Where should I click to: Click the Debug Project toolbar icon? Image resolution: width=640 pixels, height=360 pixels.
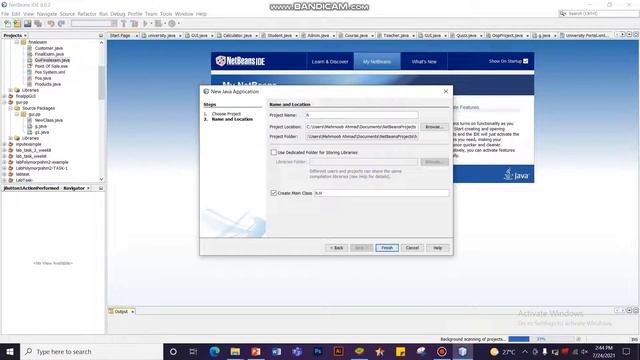coord(158,24)
